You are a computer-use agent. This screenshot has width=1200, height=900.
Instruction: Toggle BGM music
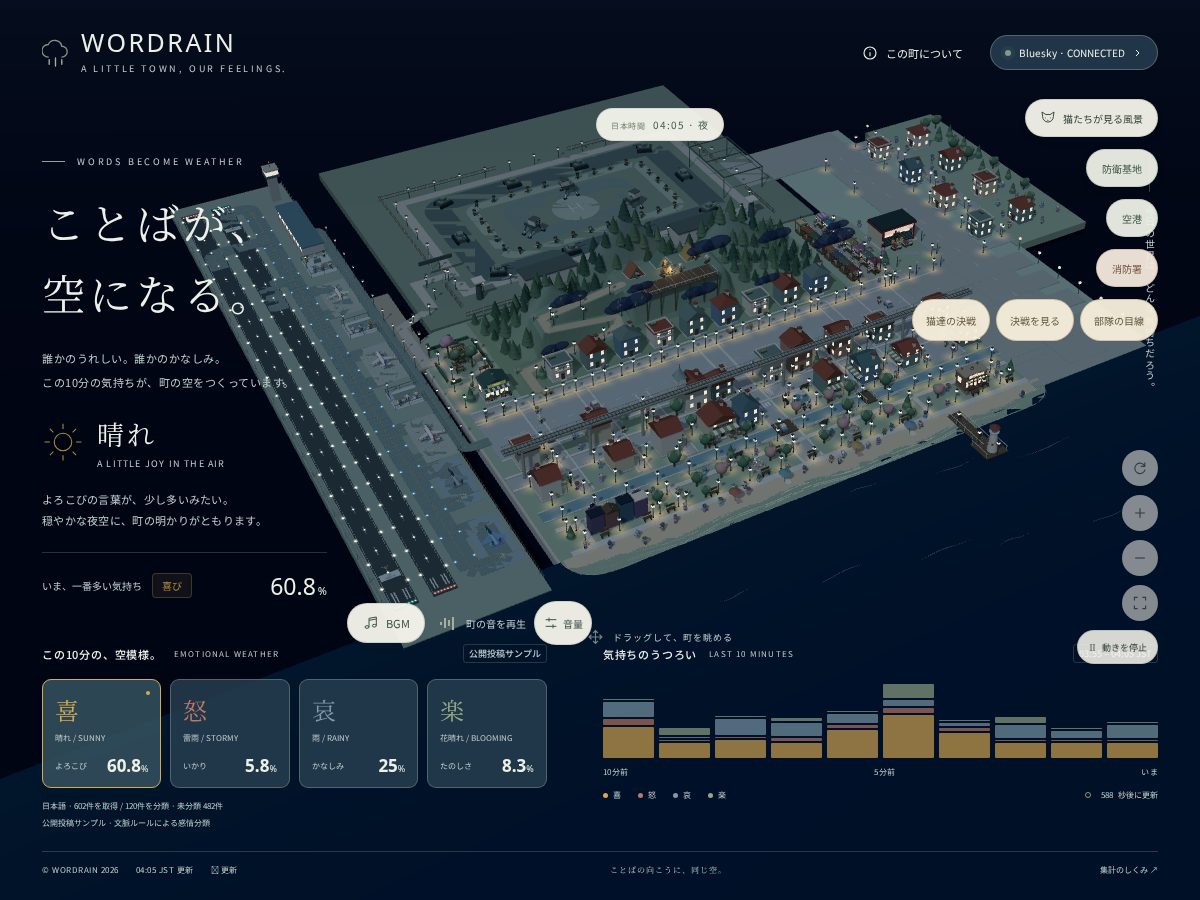tap(386, 623)
